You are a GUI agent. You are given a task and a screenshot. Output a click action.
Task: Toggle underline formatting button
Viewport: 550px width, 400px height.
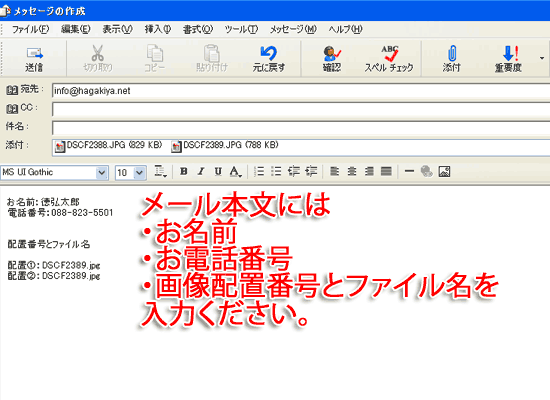[x=218, y=172]
